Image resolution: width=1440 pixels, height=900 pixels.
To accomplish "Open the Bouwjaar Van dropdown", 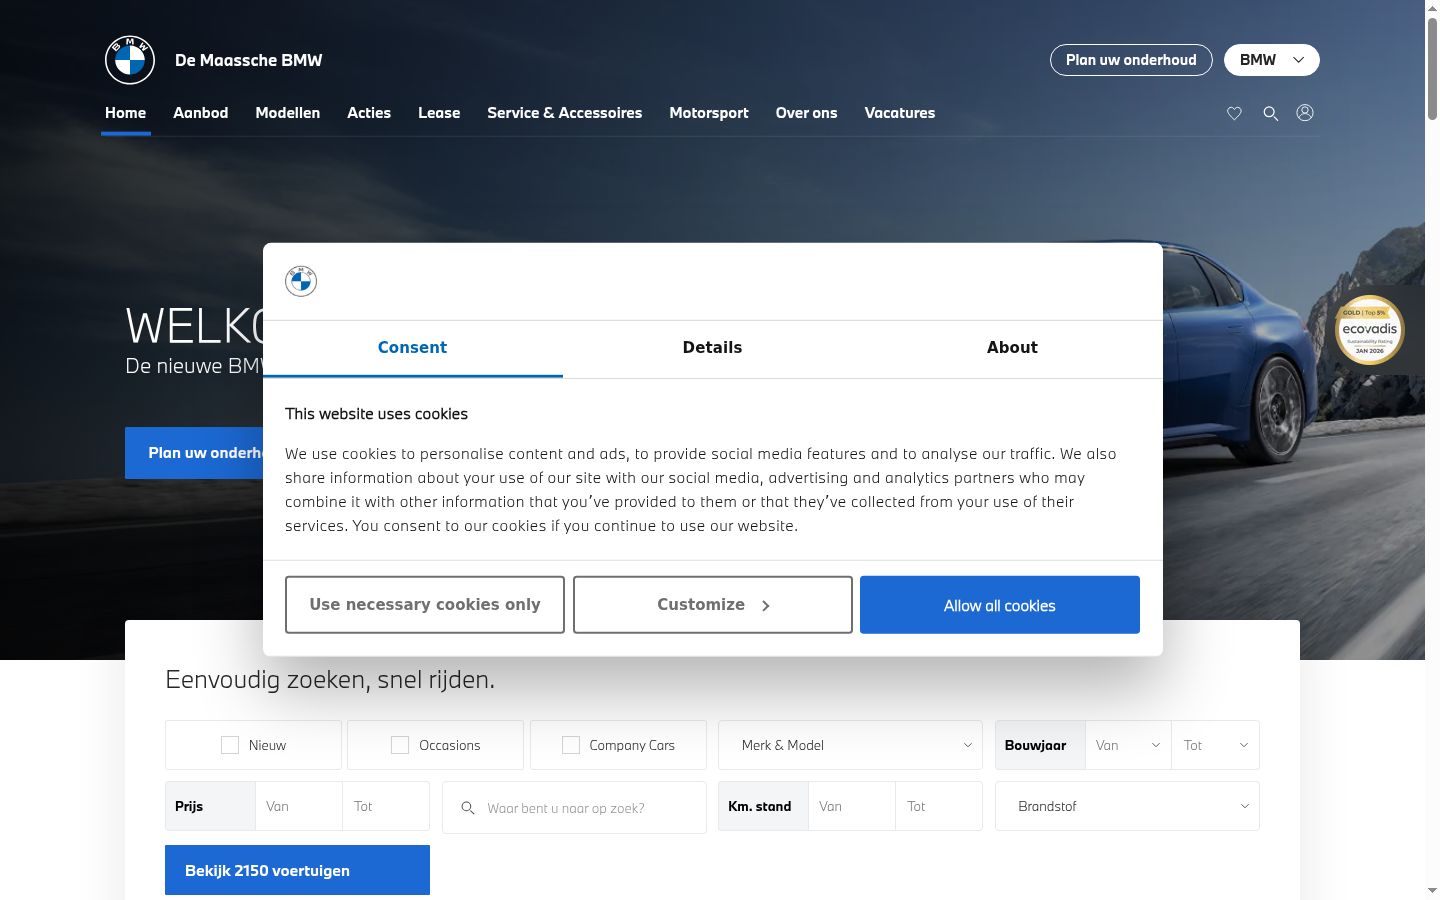I will 1128,745.
